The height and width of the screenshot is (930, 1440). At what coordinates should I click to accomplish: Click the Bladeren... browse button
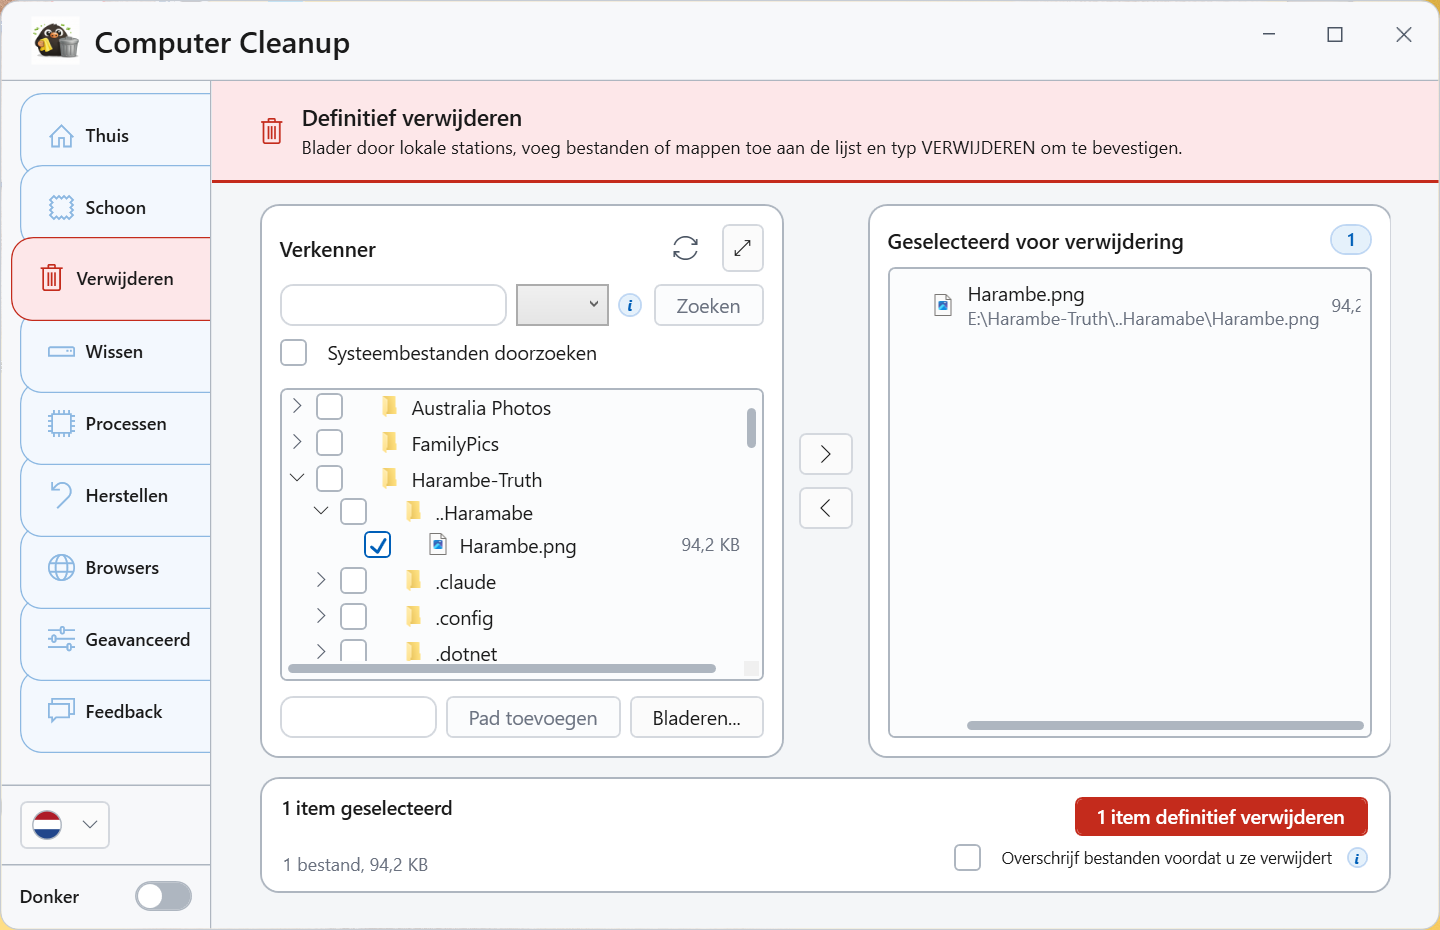click(x=697, y=718)
